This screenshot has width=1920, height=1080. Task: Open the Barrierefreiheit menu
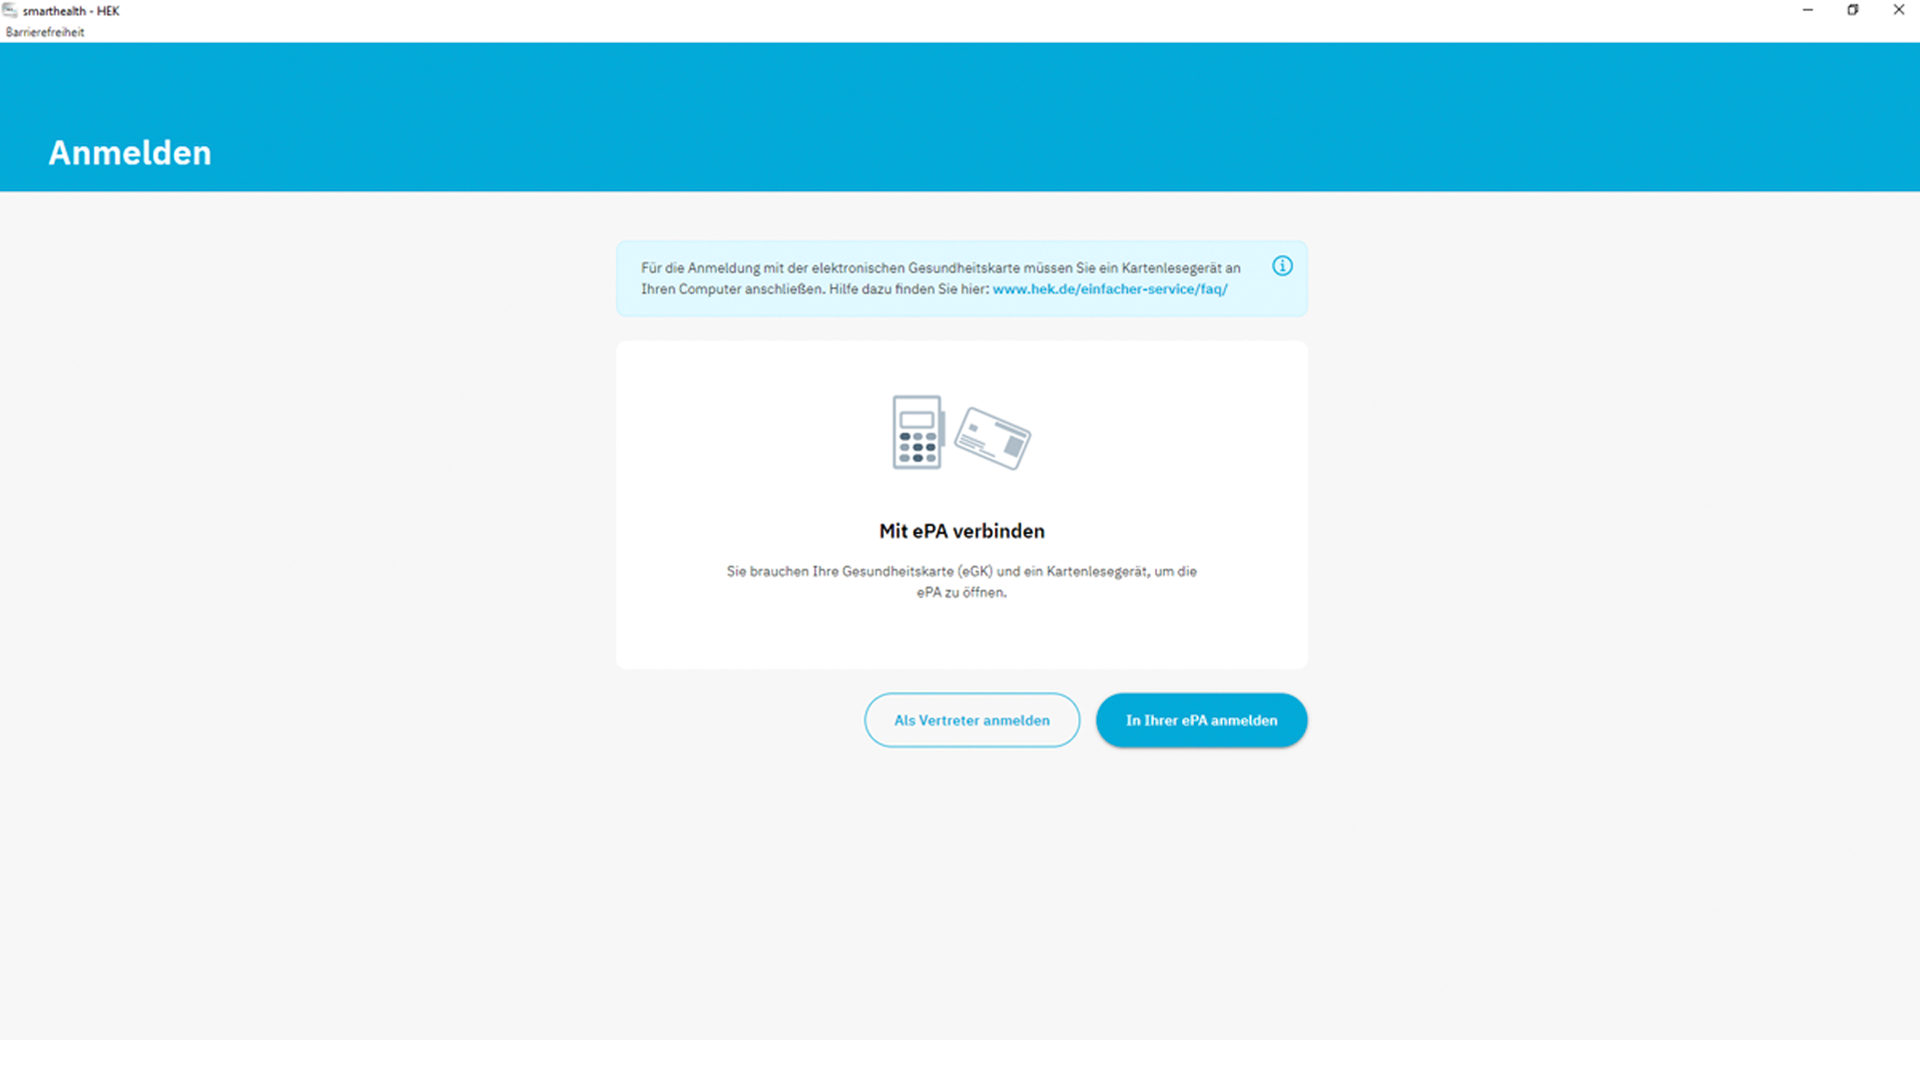click(x=45, y=32)
